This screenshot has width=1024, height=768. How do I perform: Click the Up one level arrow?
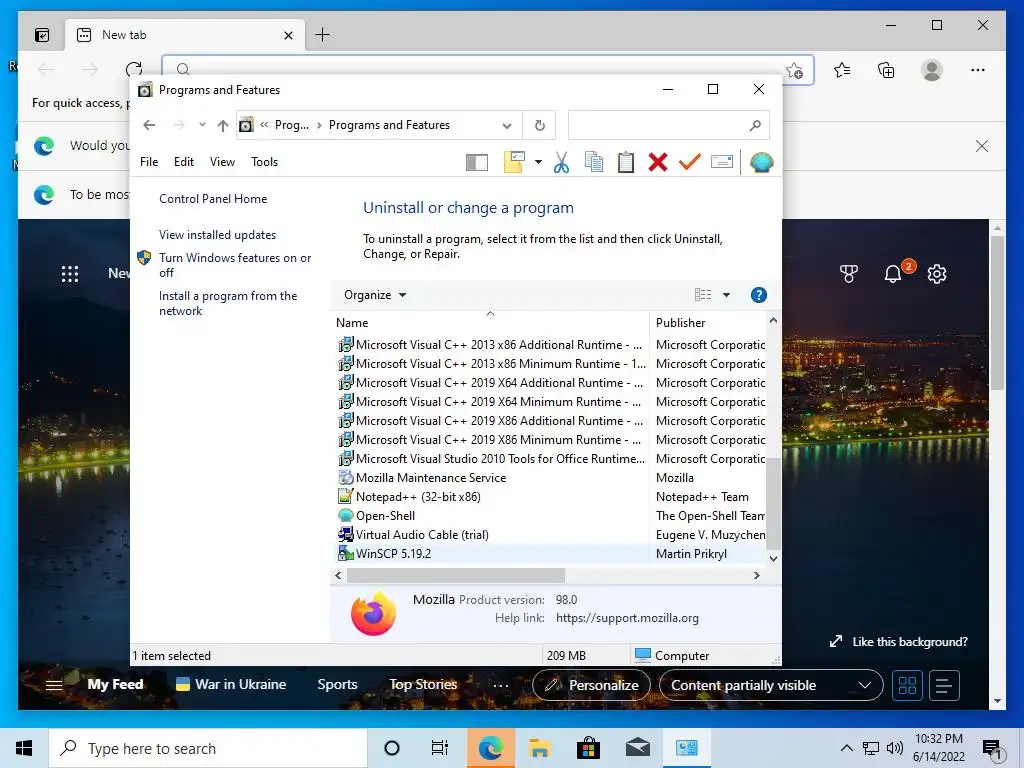pyautogui.click(x=223, y=125)
